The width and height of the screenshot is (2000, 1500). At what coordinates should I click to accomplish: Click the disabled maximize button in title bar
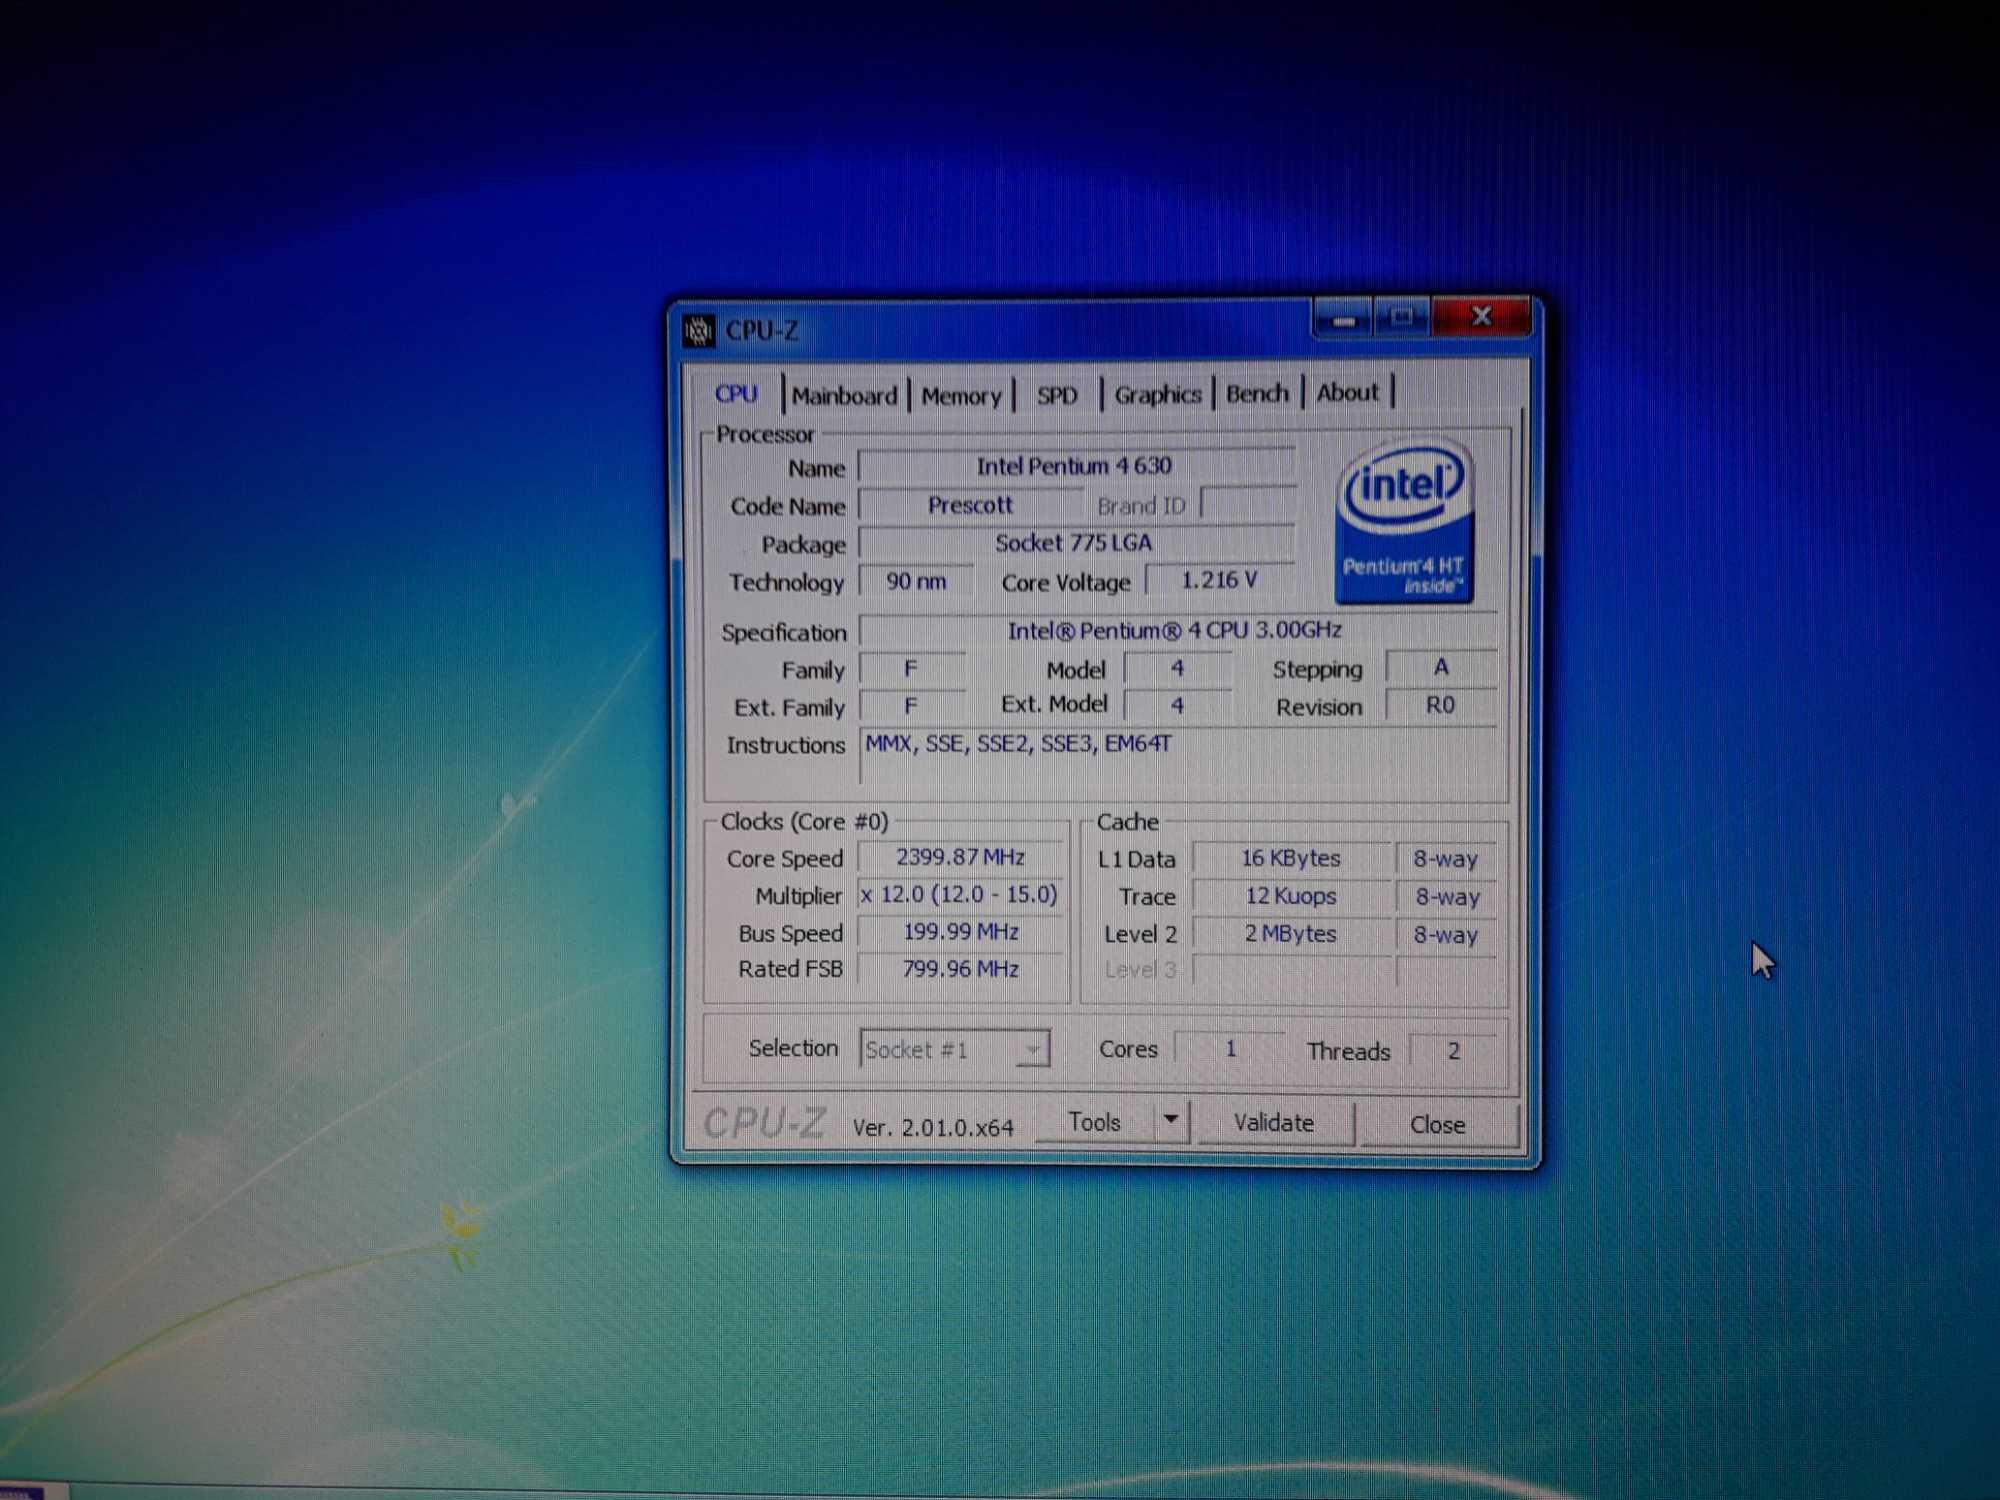coord(1401,319)
